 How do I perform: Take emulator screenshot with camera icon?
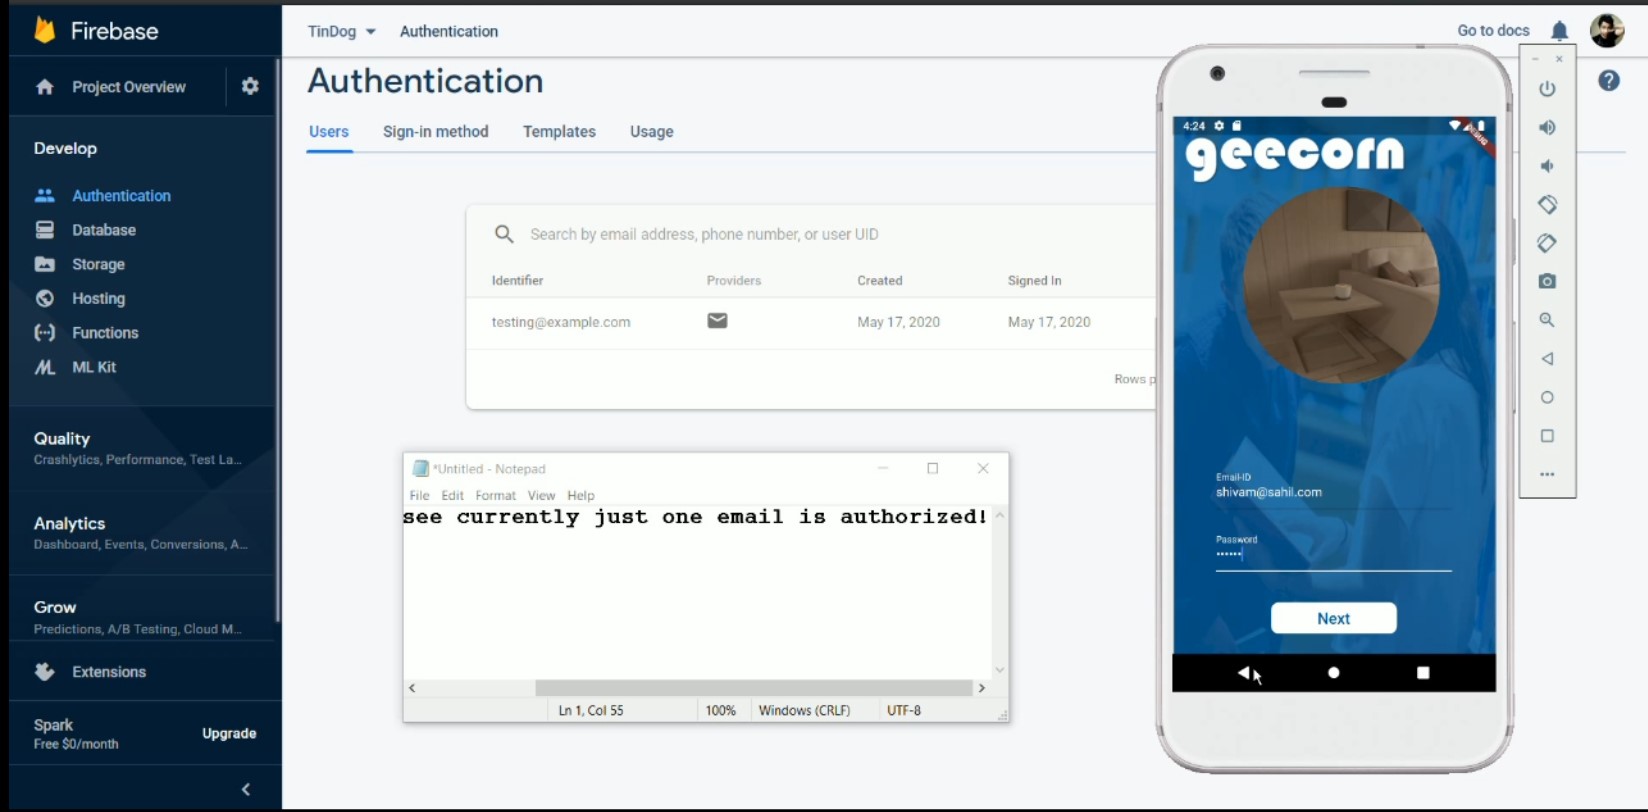[1547, 281]
